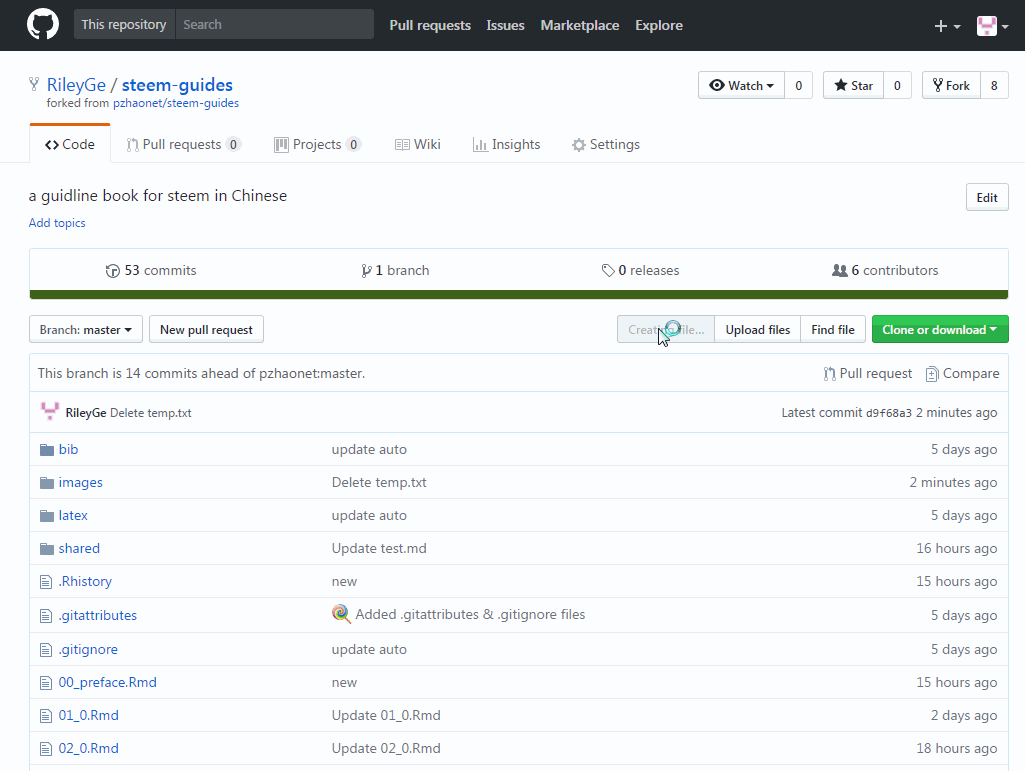Open .gitattributes file
The image size is (1025, 771).
pyautogui.click(x=98, y=615)
